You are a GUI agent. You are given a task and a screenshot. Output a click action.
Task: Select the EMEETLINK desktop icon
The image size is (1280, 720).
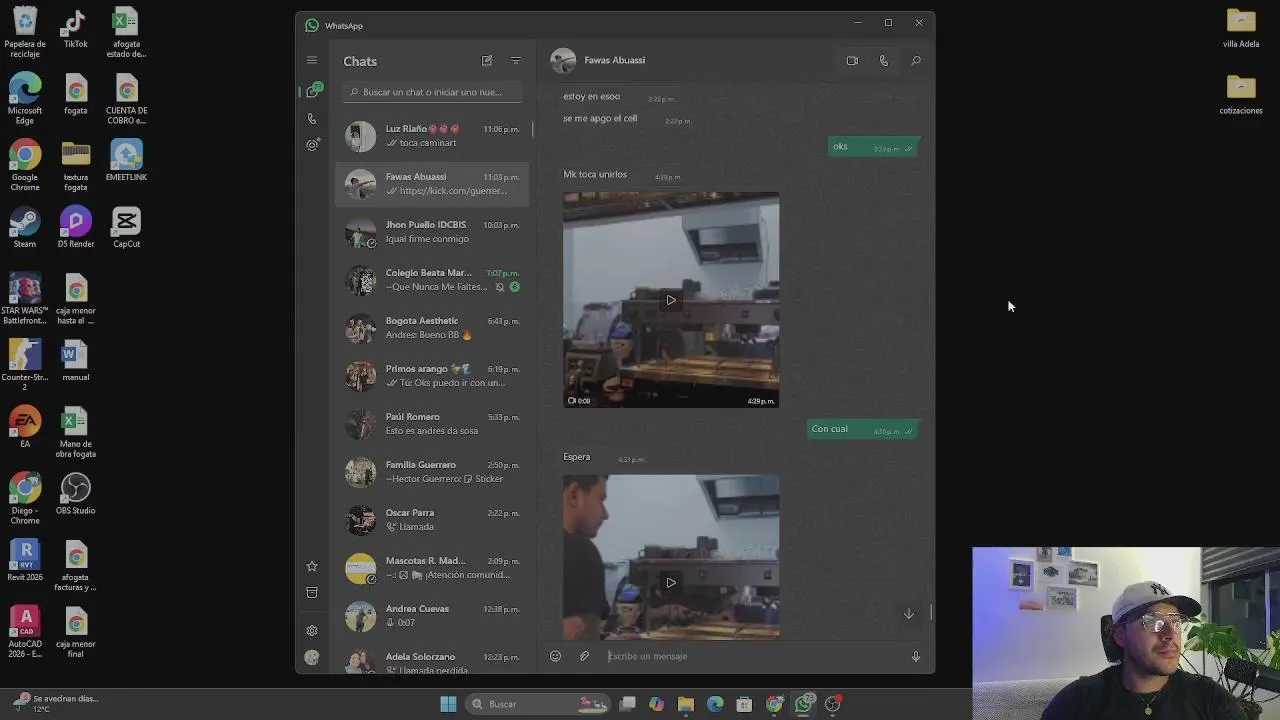(126, 161)
